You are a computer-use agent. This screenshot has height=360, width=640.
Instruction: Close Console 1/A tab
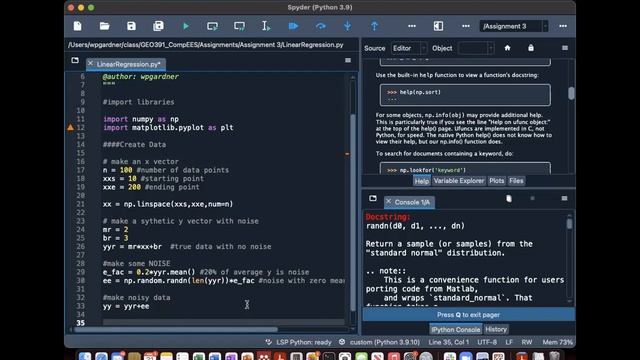click(x=388, y=201)
